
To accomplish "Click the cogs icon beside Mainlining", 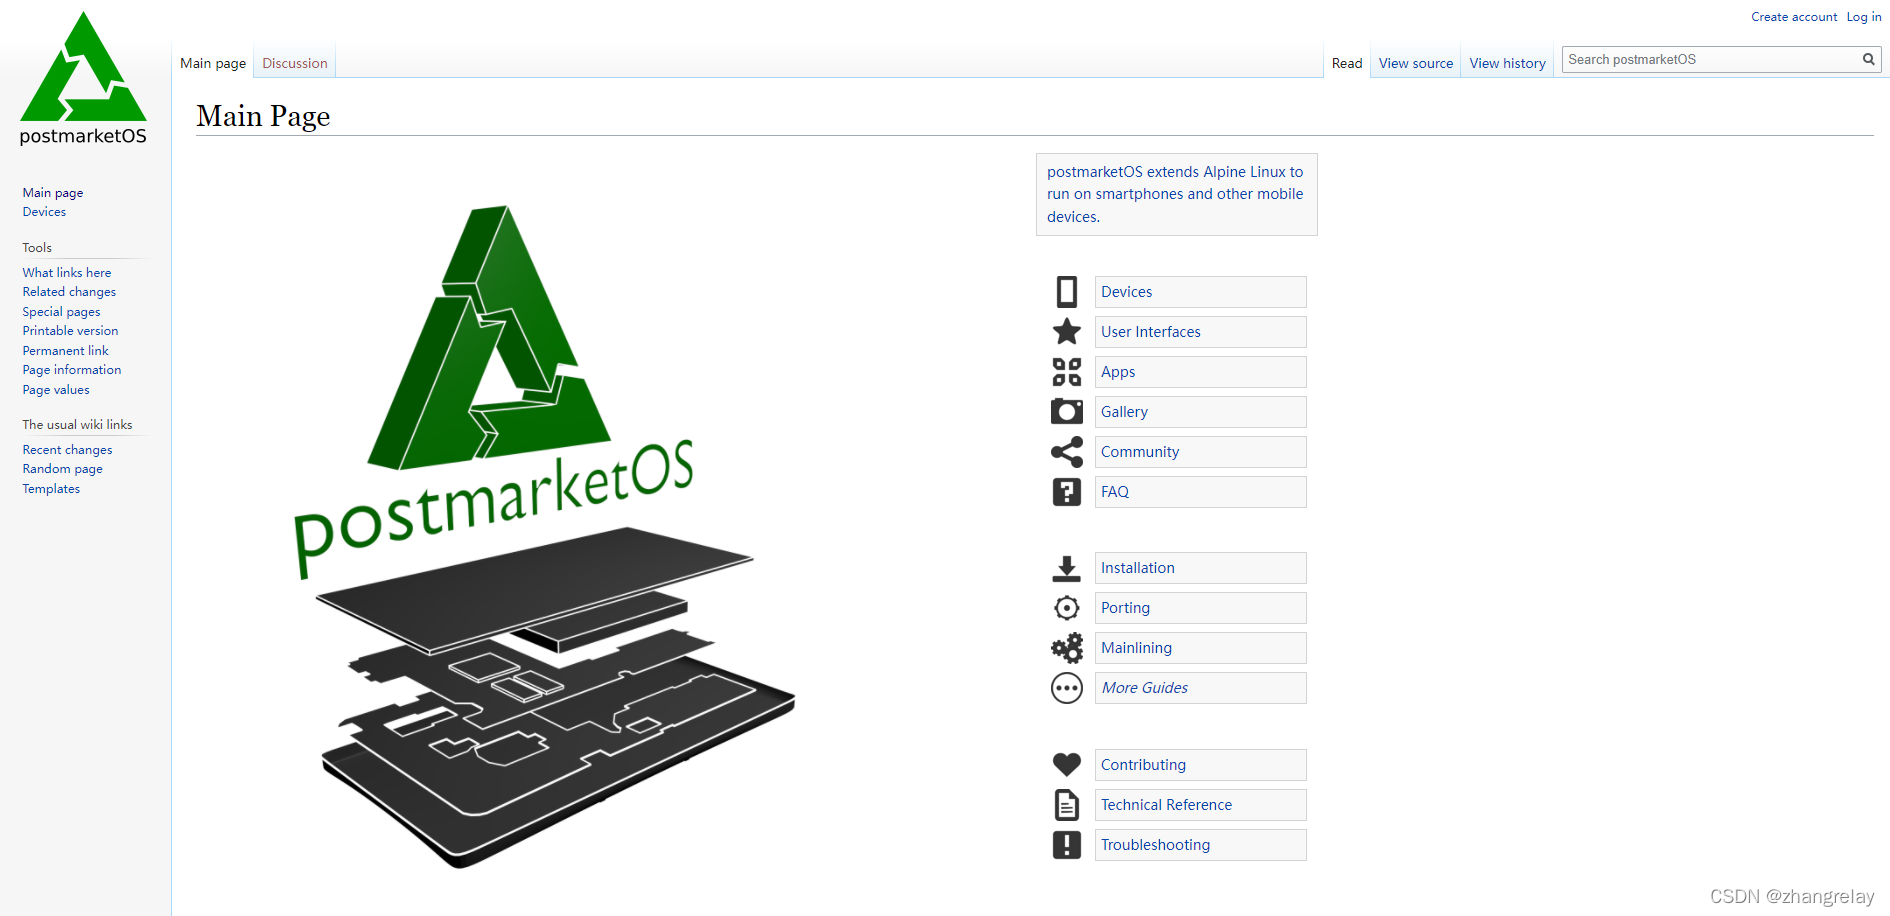I will (1067, 648).
